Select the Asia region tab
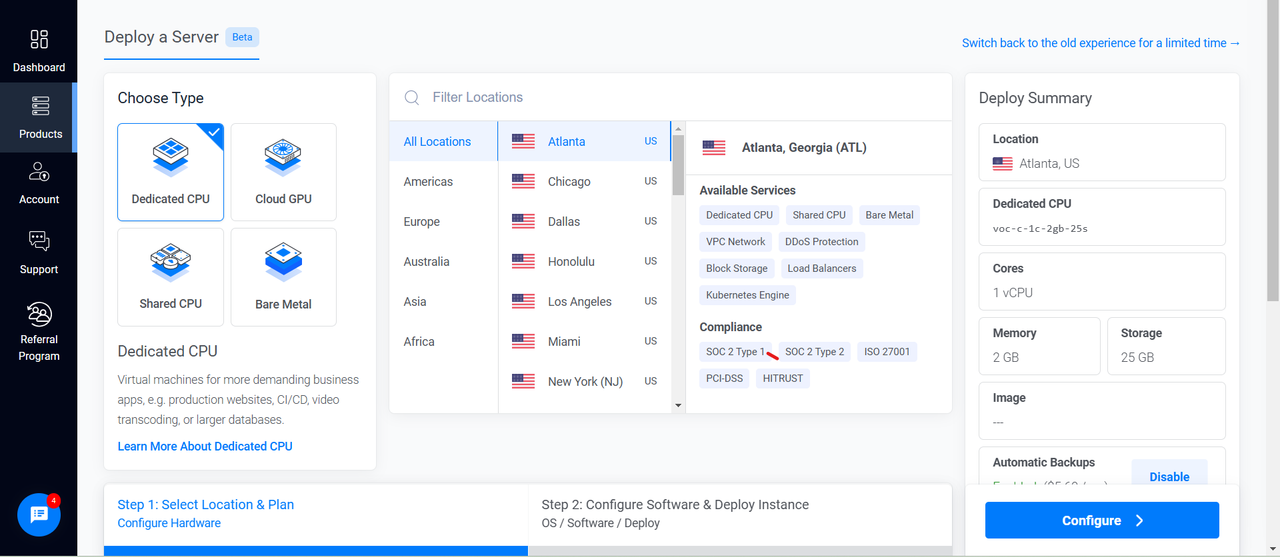Screen dimensions: 1280x557 (x=443, y=302)
